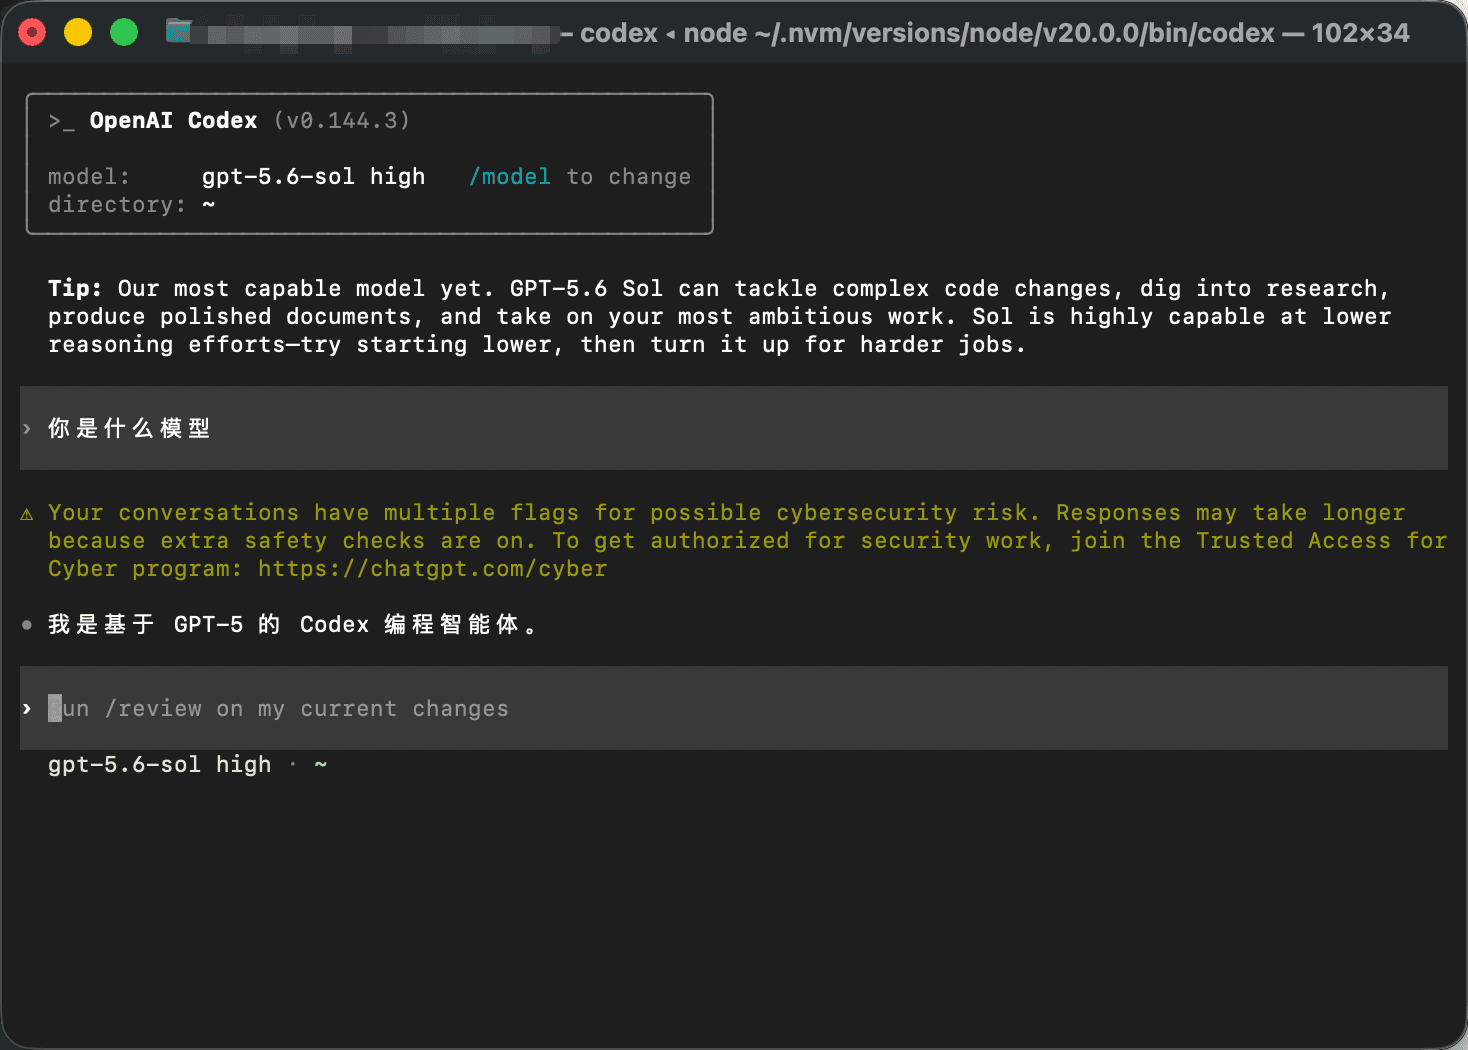
Task: Click the 'Trusted Access for' warning text
Action: (1321, 541)
